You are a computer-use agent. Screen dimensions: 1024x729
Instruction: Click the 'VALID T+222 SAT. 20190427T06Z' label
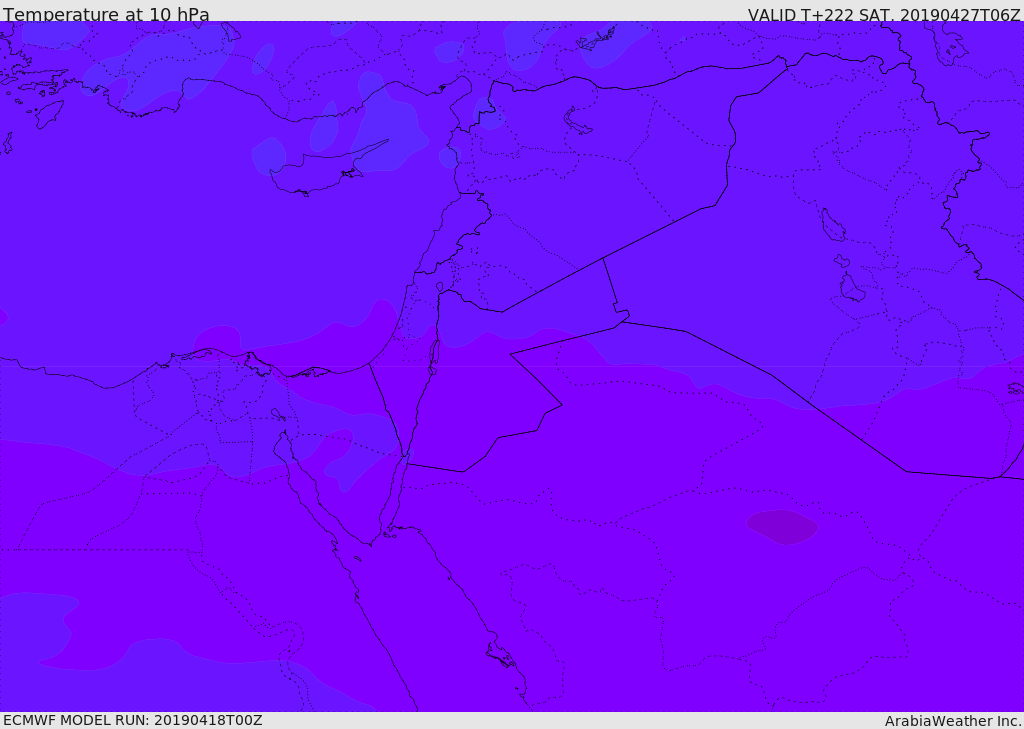click(x=884, y=14)
